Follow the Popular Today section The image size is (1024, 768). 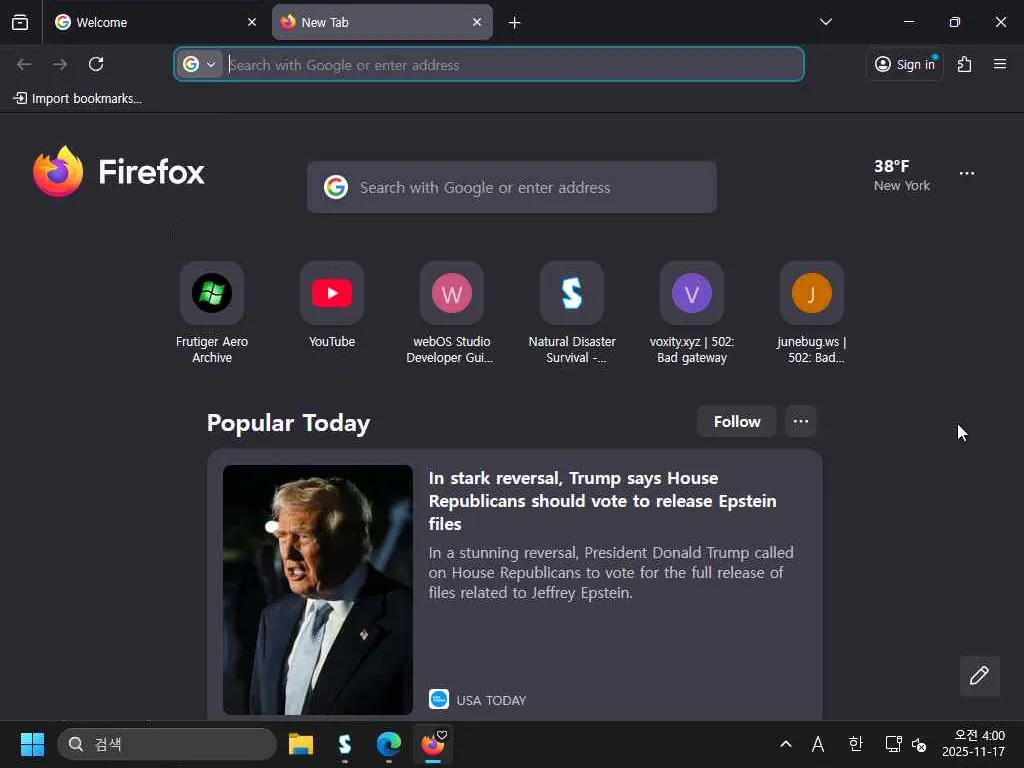(x=737, y=422)
